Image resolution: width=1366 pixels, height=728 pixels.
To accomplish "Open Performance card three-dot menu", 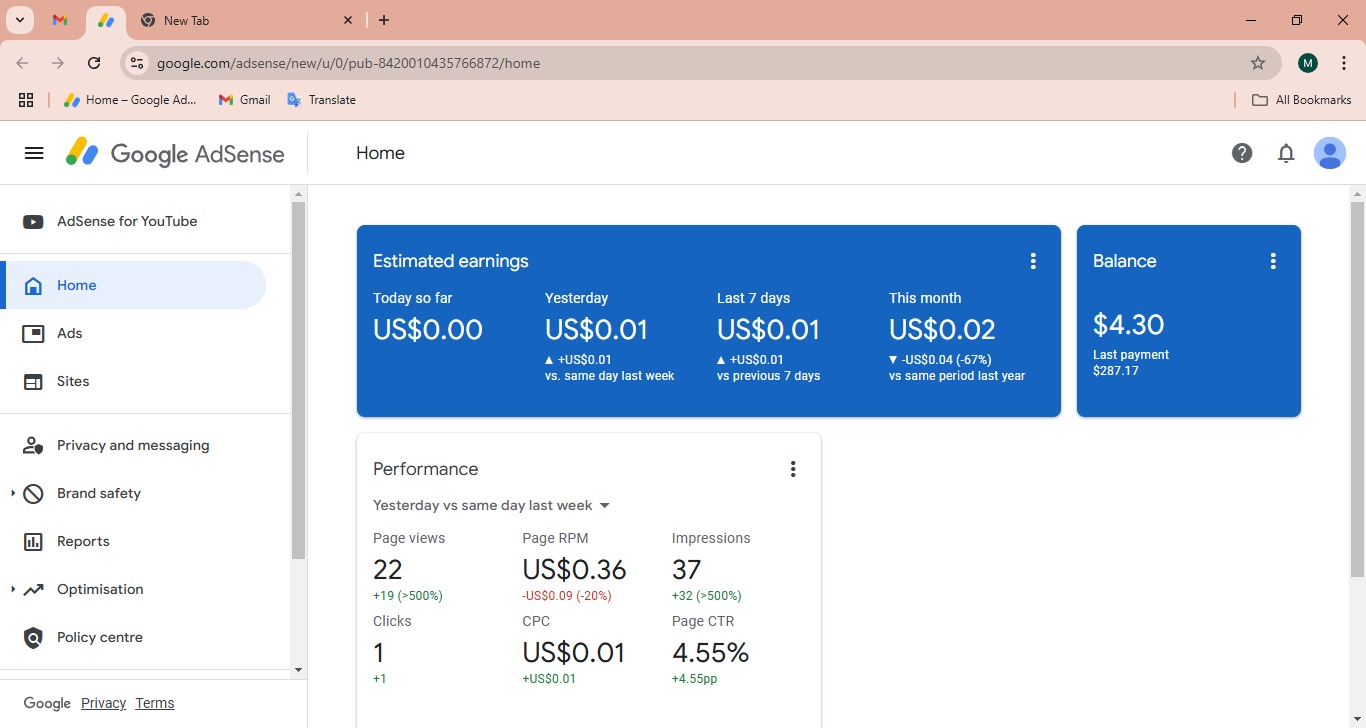I will click(793, 469).
